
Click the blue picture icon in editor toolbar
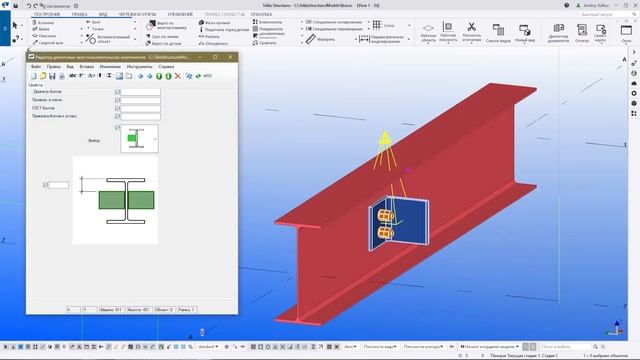point(119,76)
